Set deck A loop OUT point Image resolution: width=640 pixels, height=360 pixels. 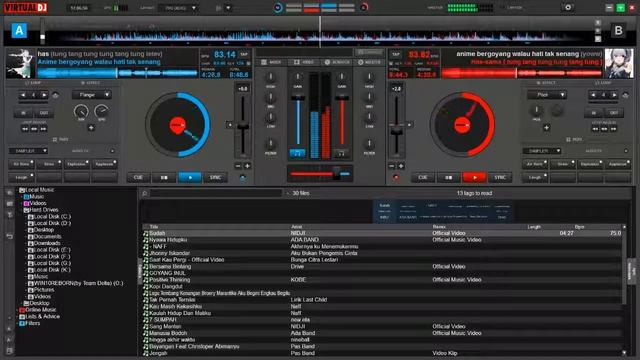(x=44, y=113)
